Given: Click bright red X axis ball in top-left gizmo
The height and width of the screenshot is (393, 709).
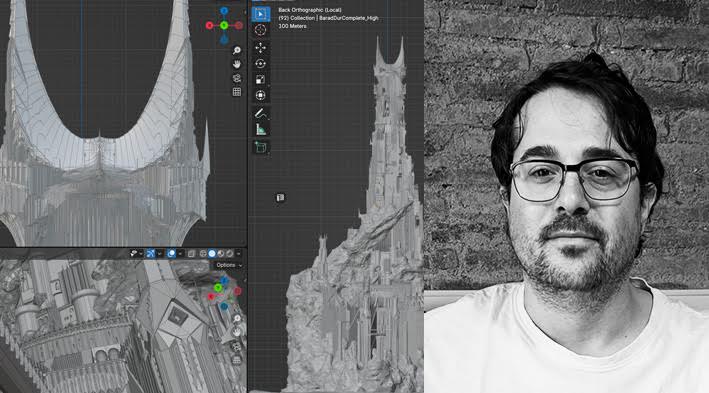Looking at the screenshot, I should pyautogui.click(x=209, y=26).
